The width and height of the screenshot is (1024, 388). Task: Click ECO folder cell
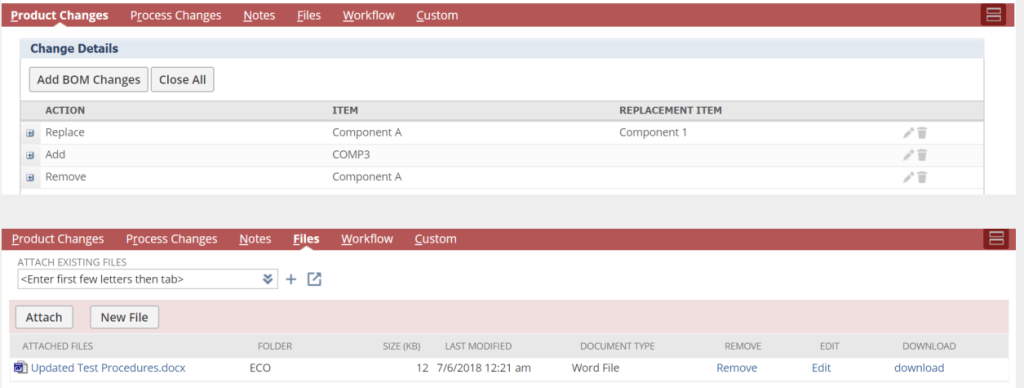pos(260,368)
